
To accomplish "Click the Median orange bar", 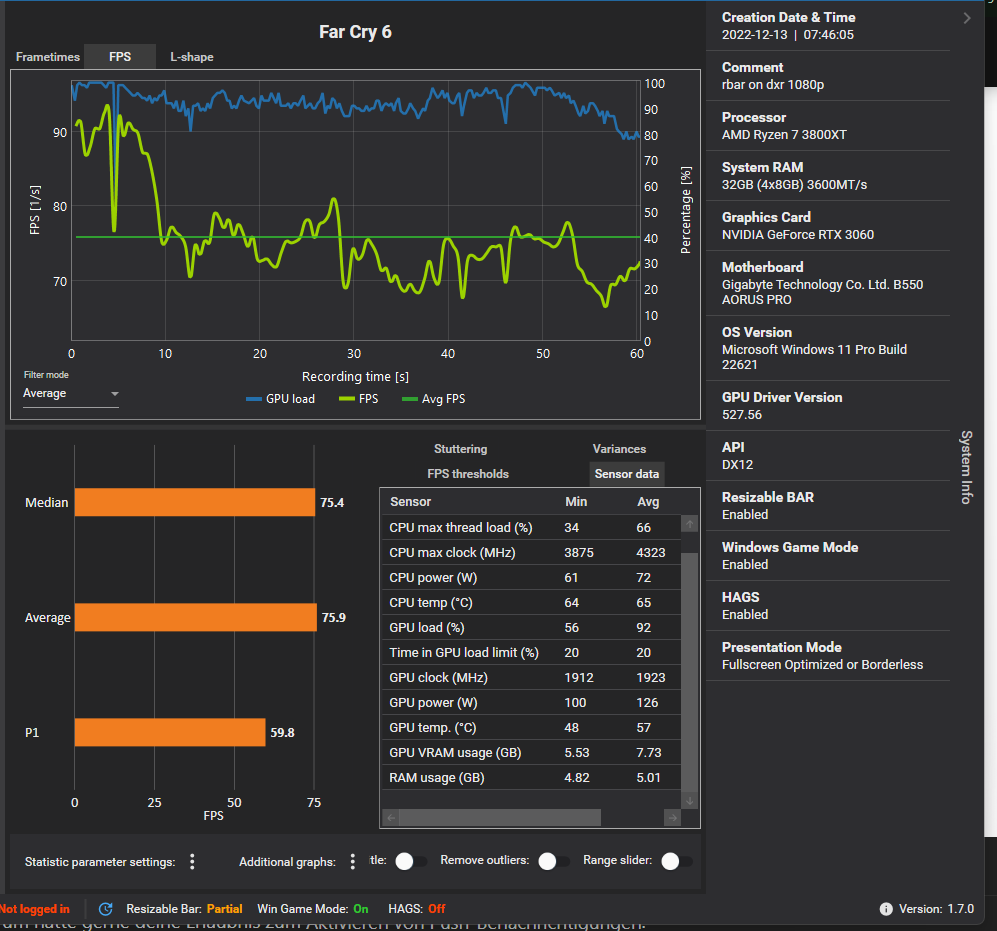I will (195, 502).
